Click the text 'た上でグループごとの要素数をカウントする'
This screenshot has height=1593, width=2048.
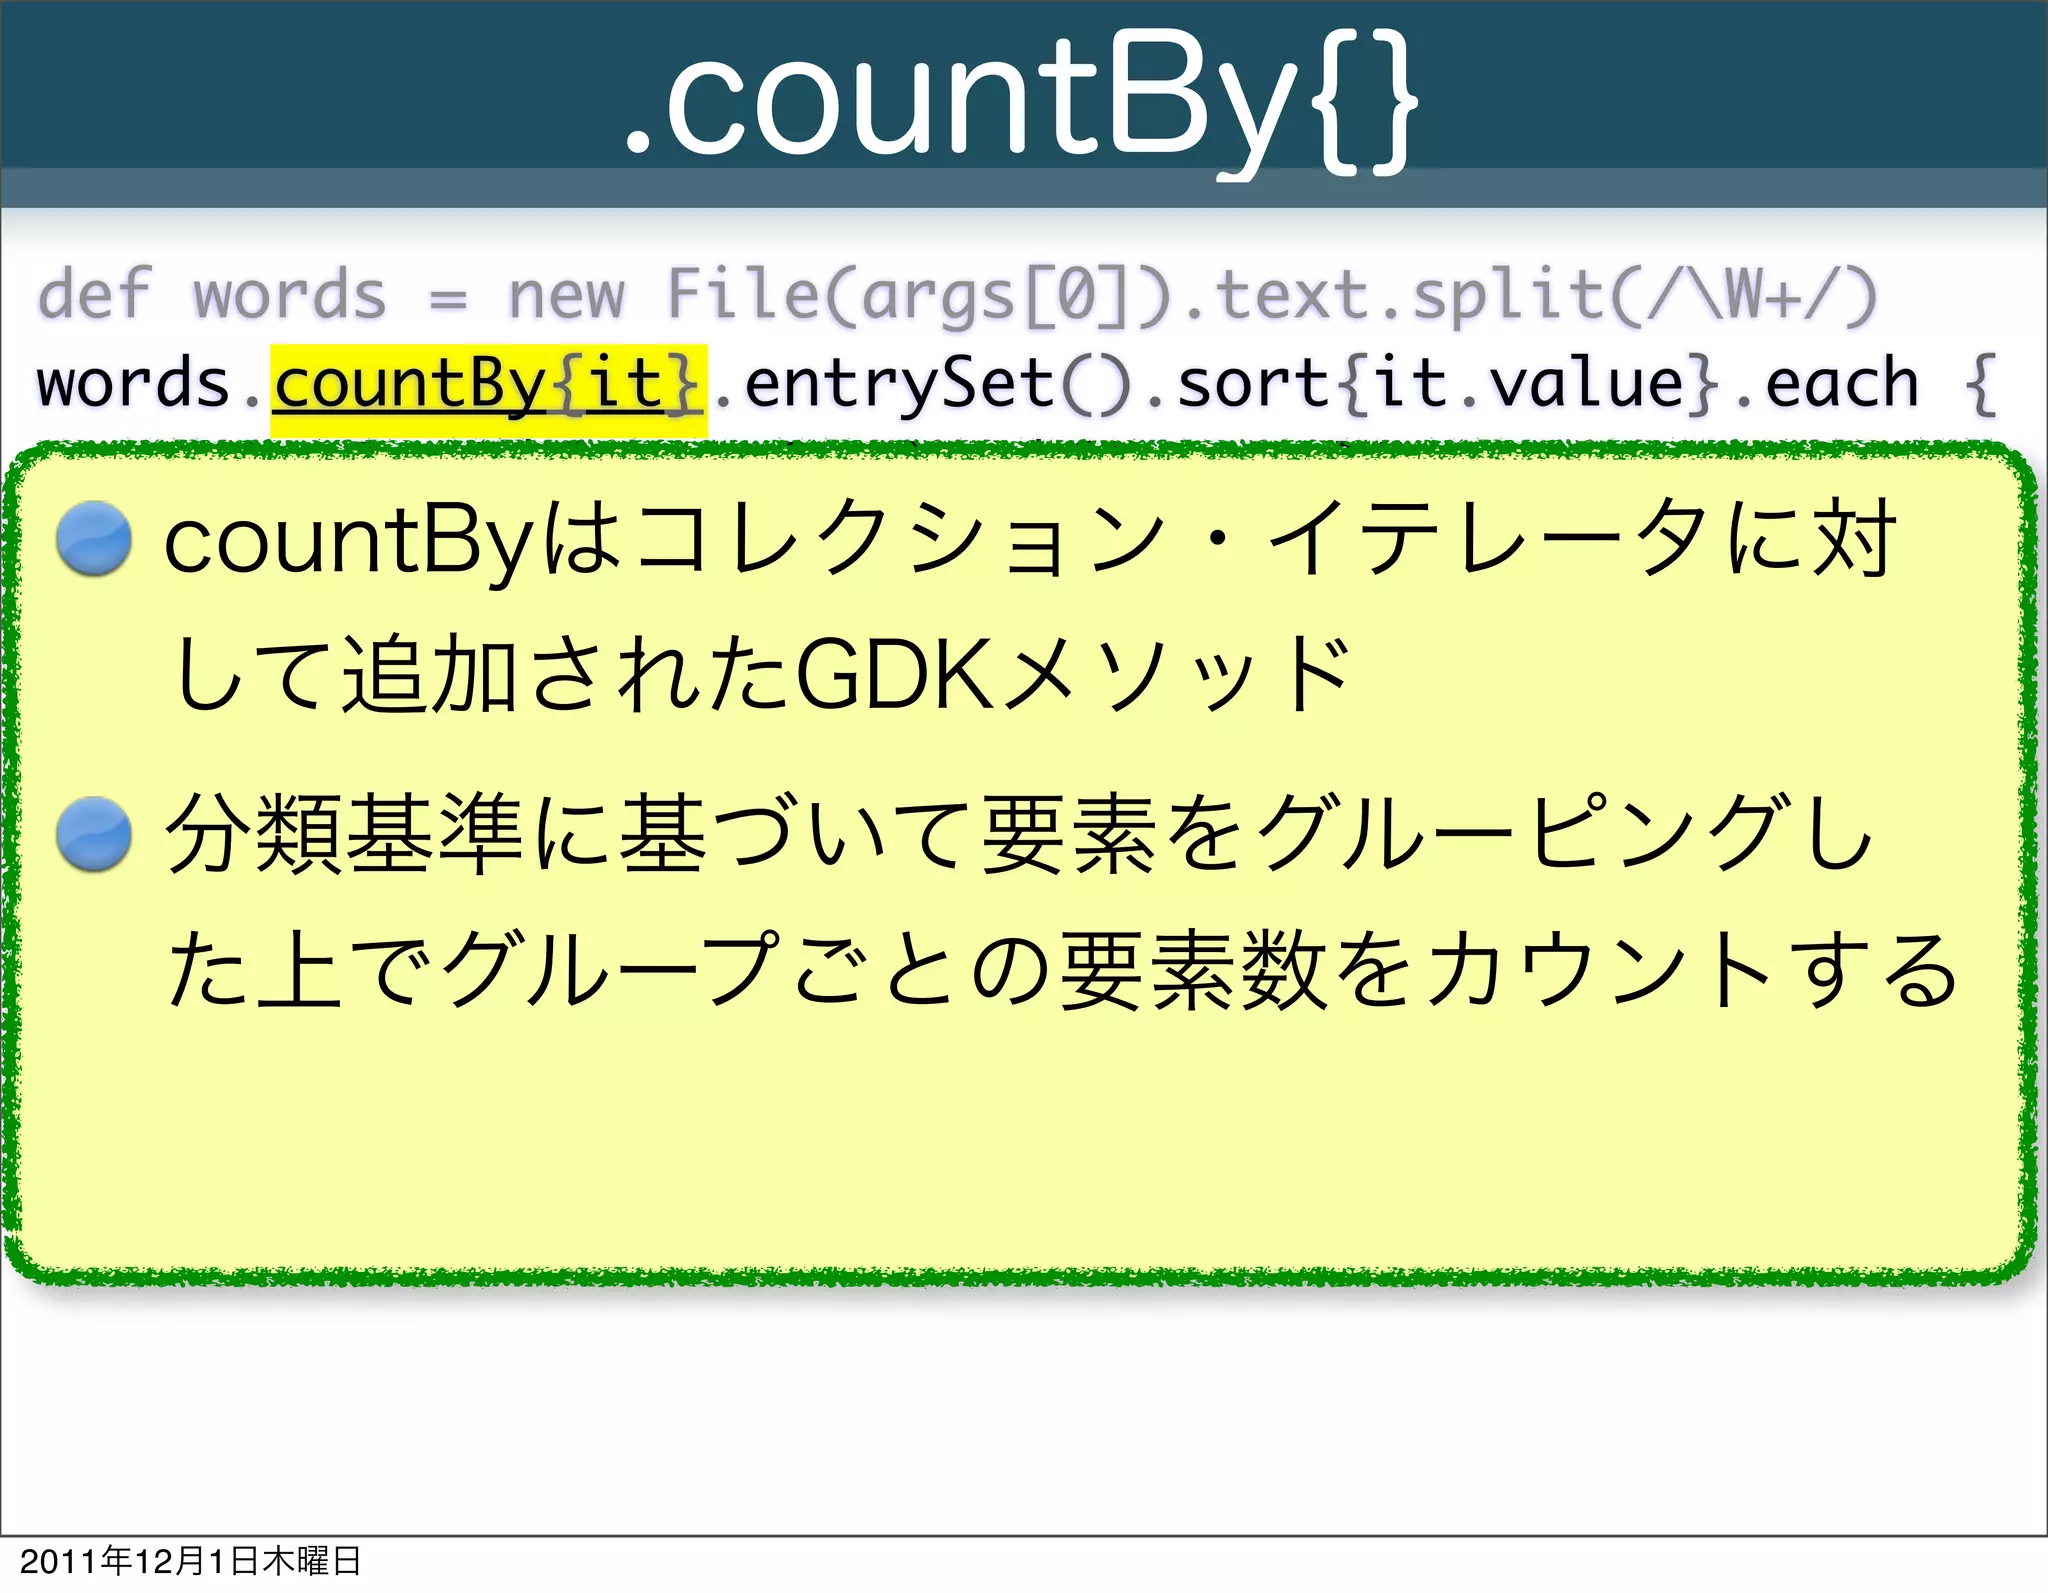[1064, 968]
